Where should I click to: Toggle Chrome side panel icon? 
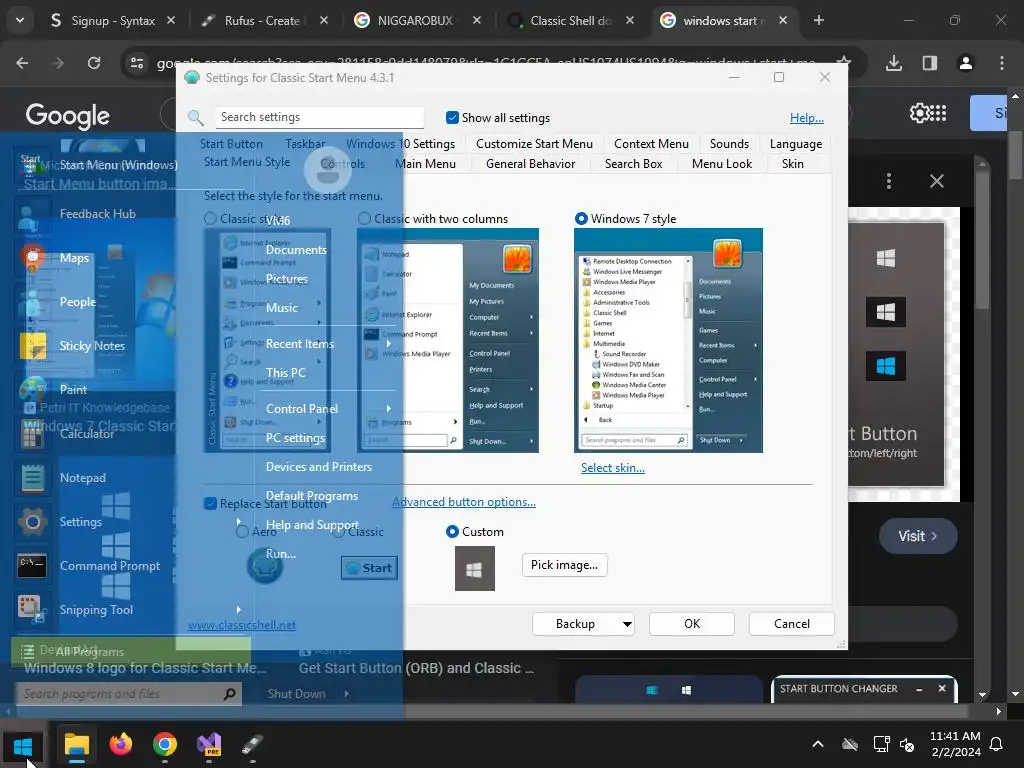point(929,63)
